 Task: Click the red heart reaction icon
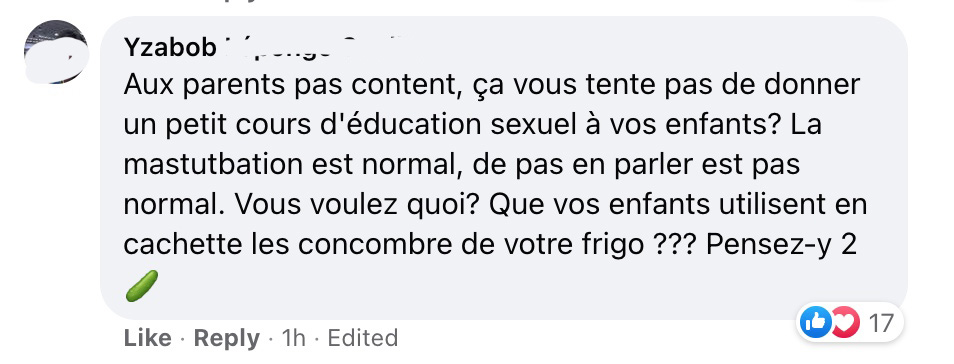coord(846,323)
